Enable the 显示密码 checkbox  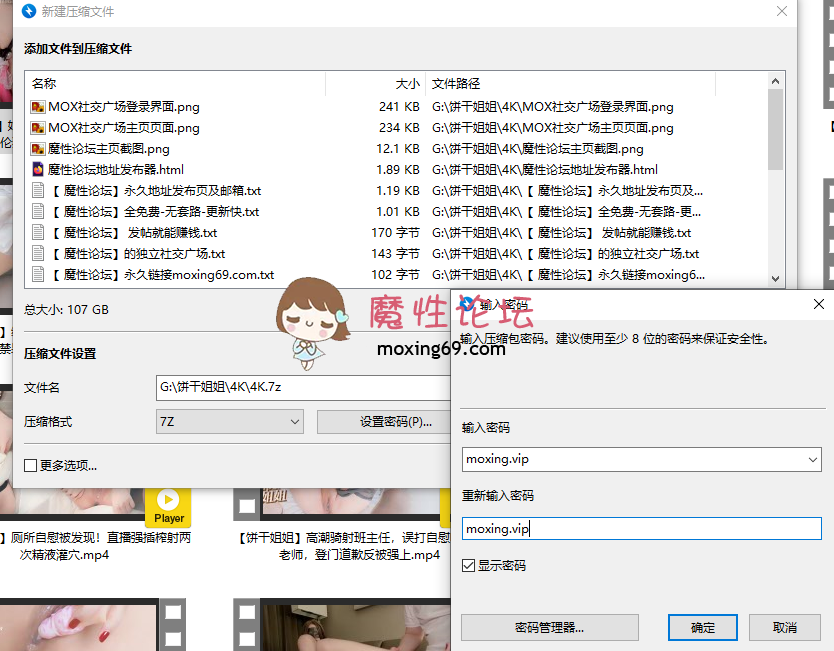[466, 564]
